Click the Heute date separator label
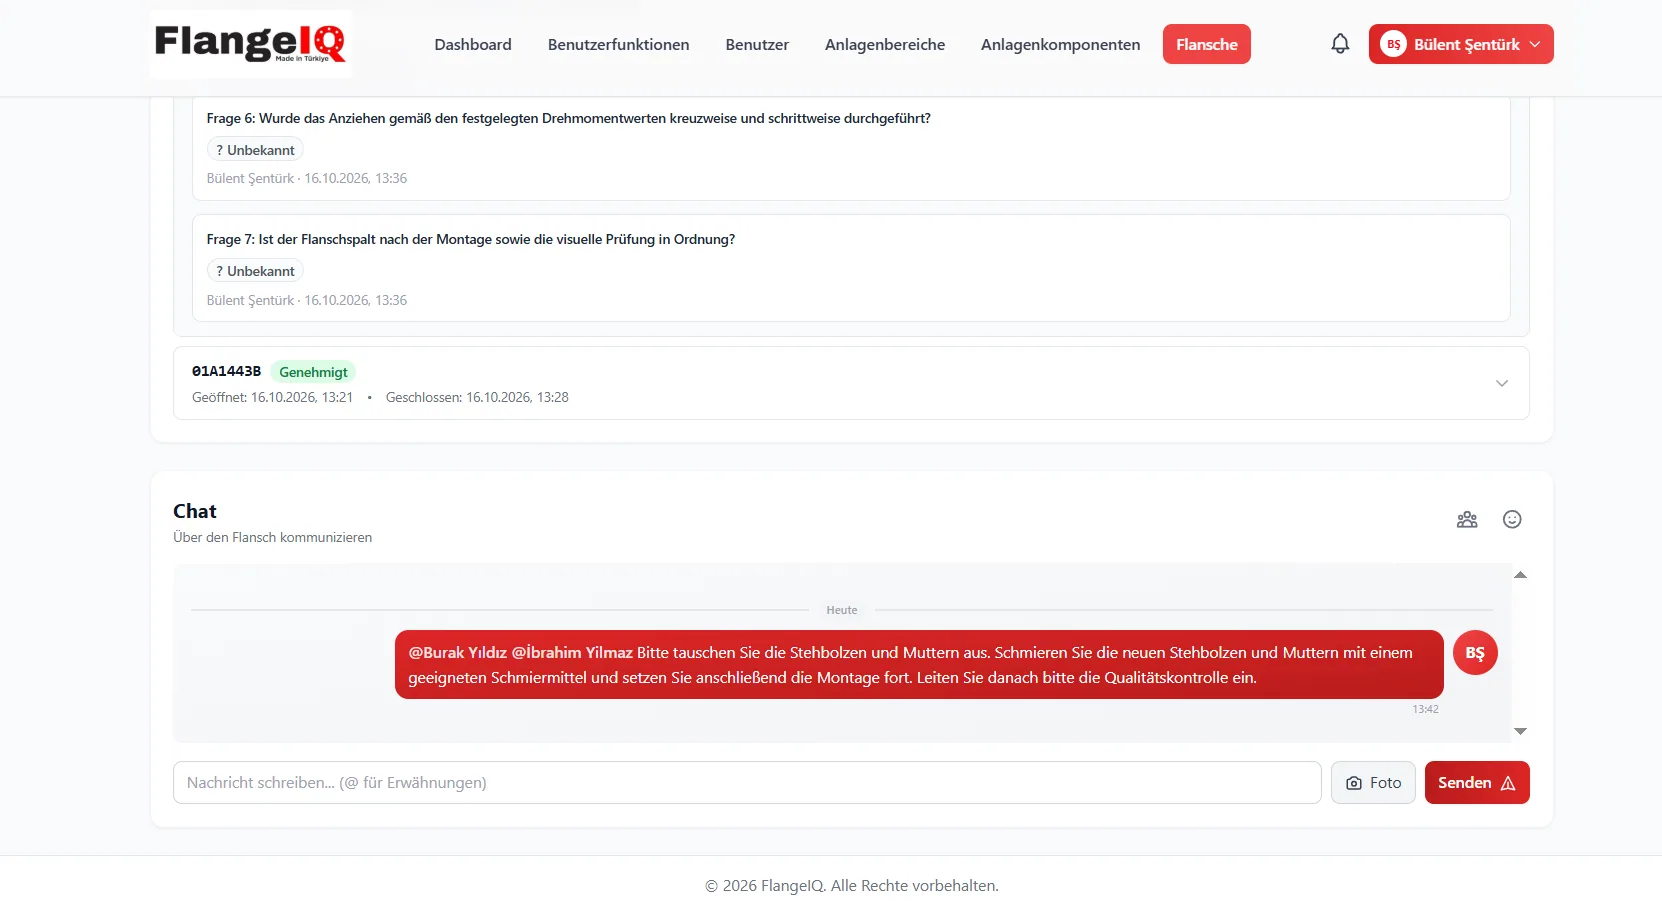Image resolution: width=1662 pixels, height=909 pixels. click(842, 610)
